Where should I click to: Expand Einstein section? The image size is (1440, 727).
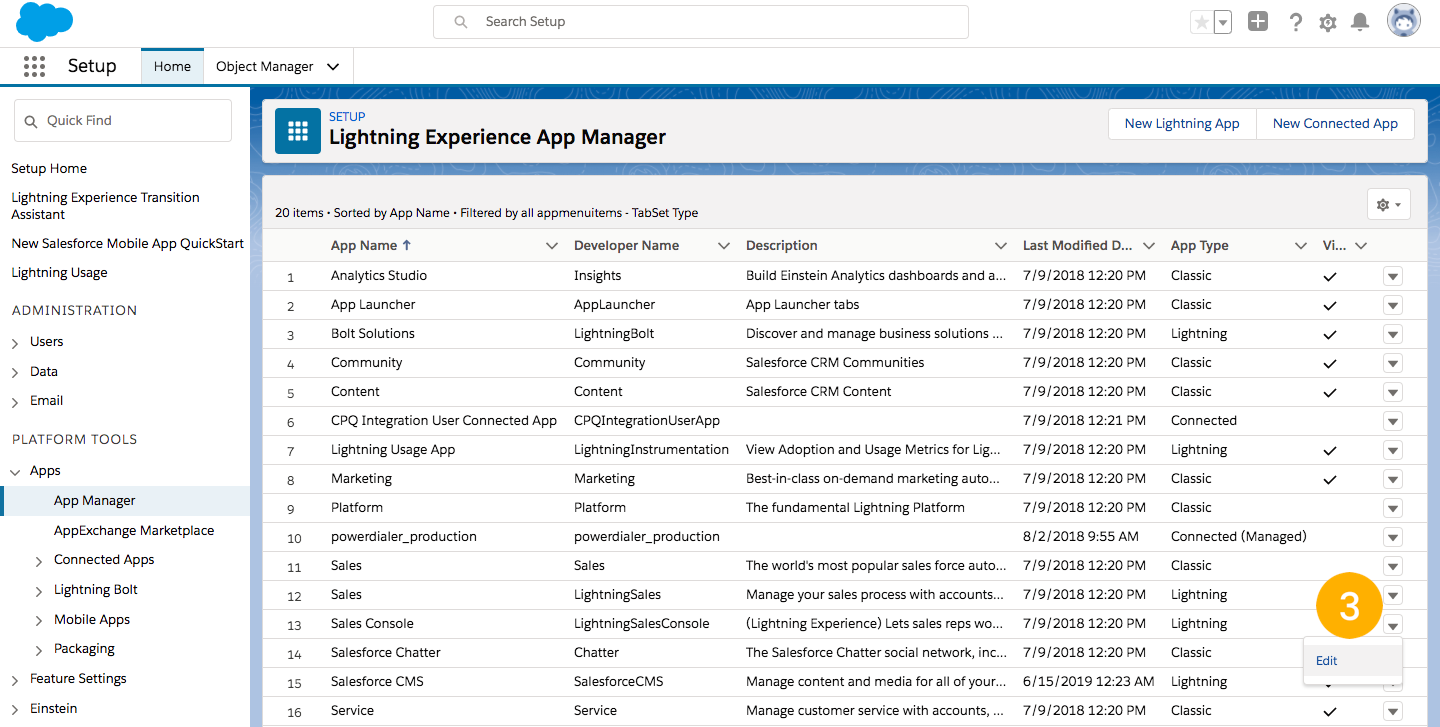[15, 710]
